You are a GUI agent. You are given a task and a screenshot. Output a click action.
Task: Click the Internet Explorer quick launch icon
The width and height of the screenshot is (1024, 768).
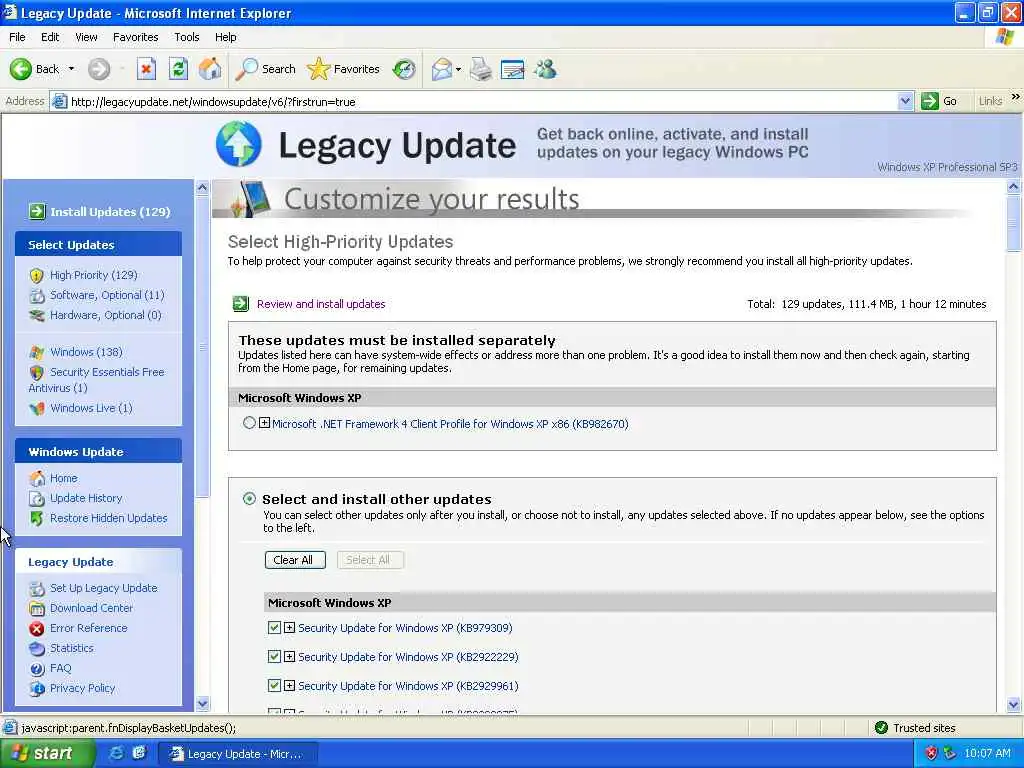(x=116, y=753)
